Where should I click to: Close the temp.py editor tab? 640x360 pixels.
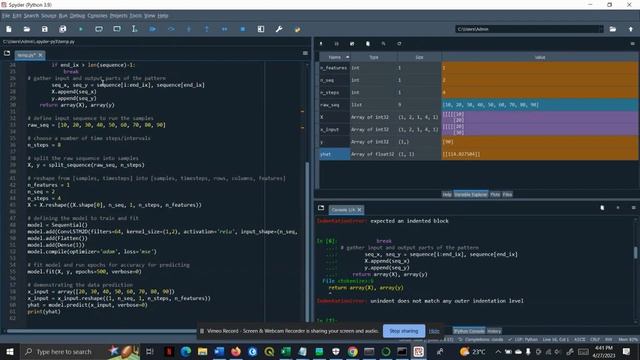40,55
